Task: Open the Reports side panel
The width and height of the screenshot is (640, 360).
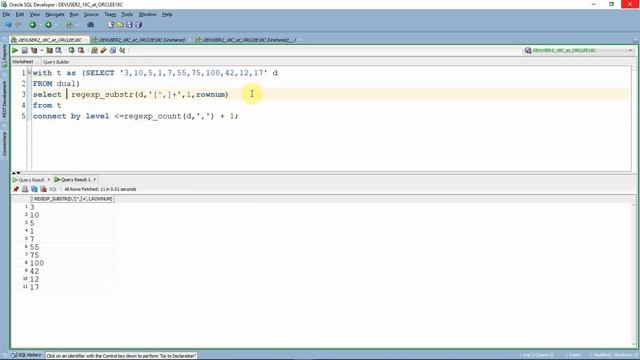Action: point(4,56)
